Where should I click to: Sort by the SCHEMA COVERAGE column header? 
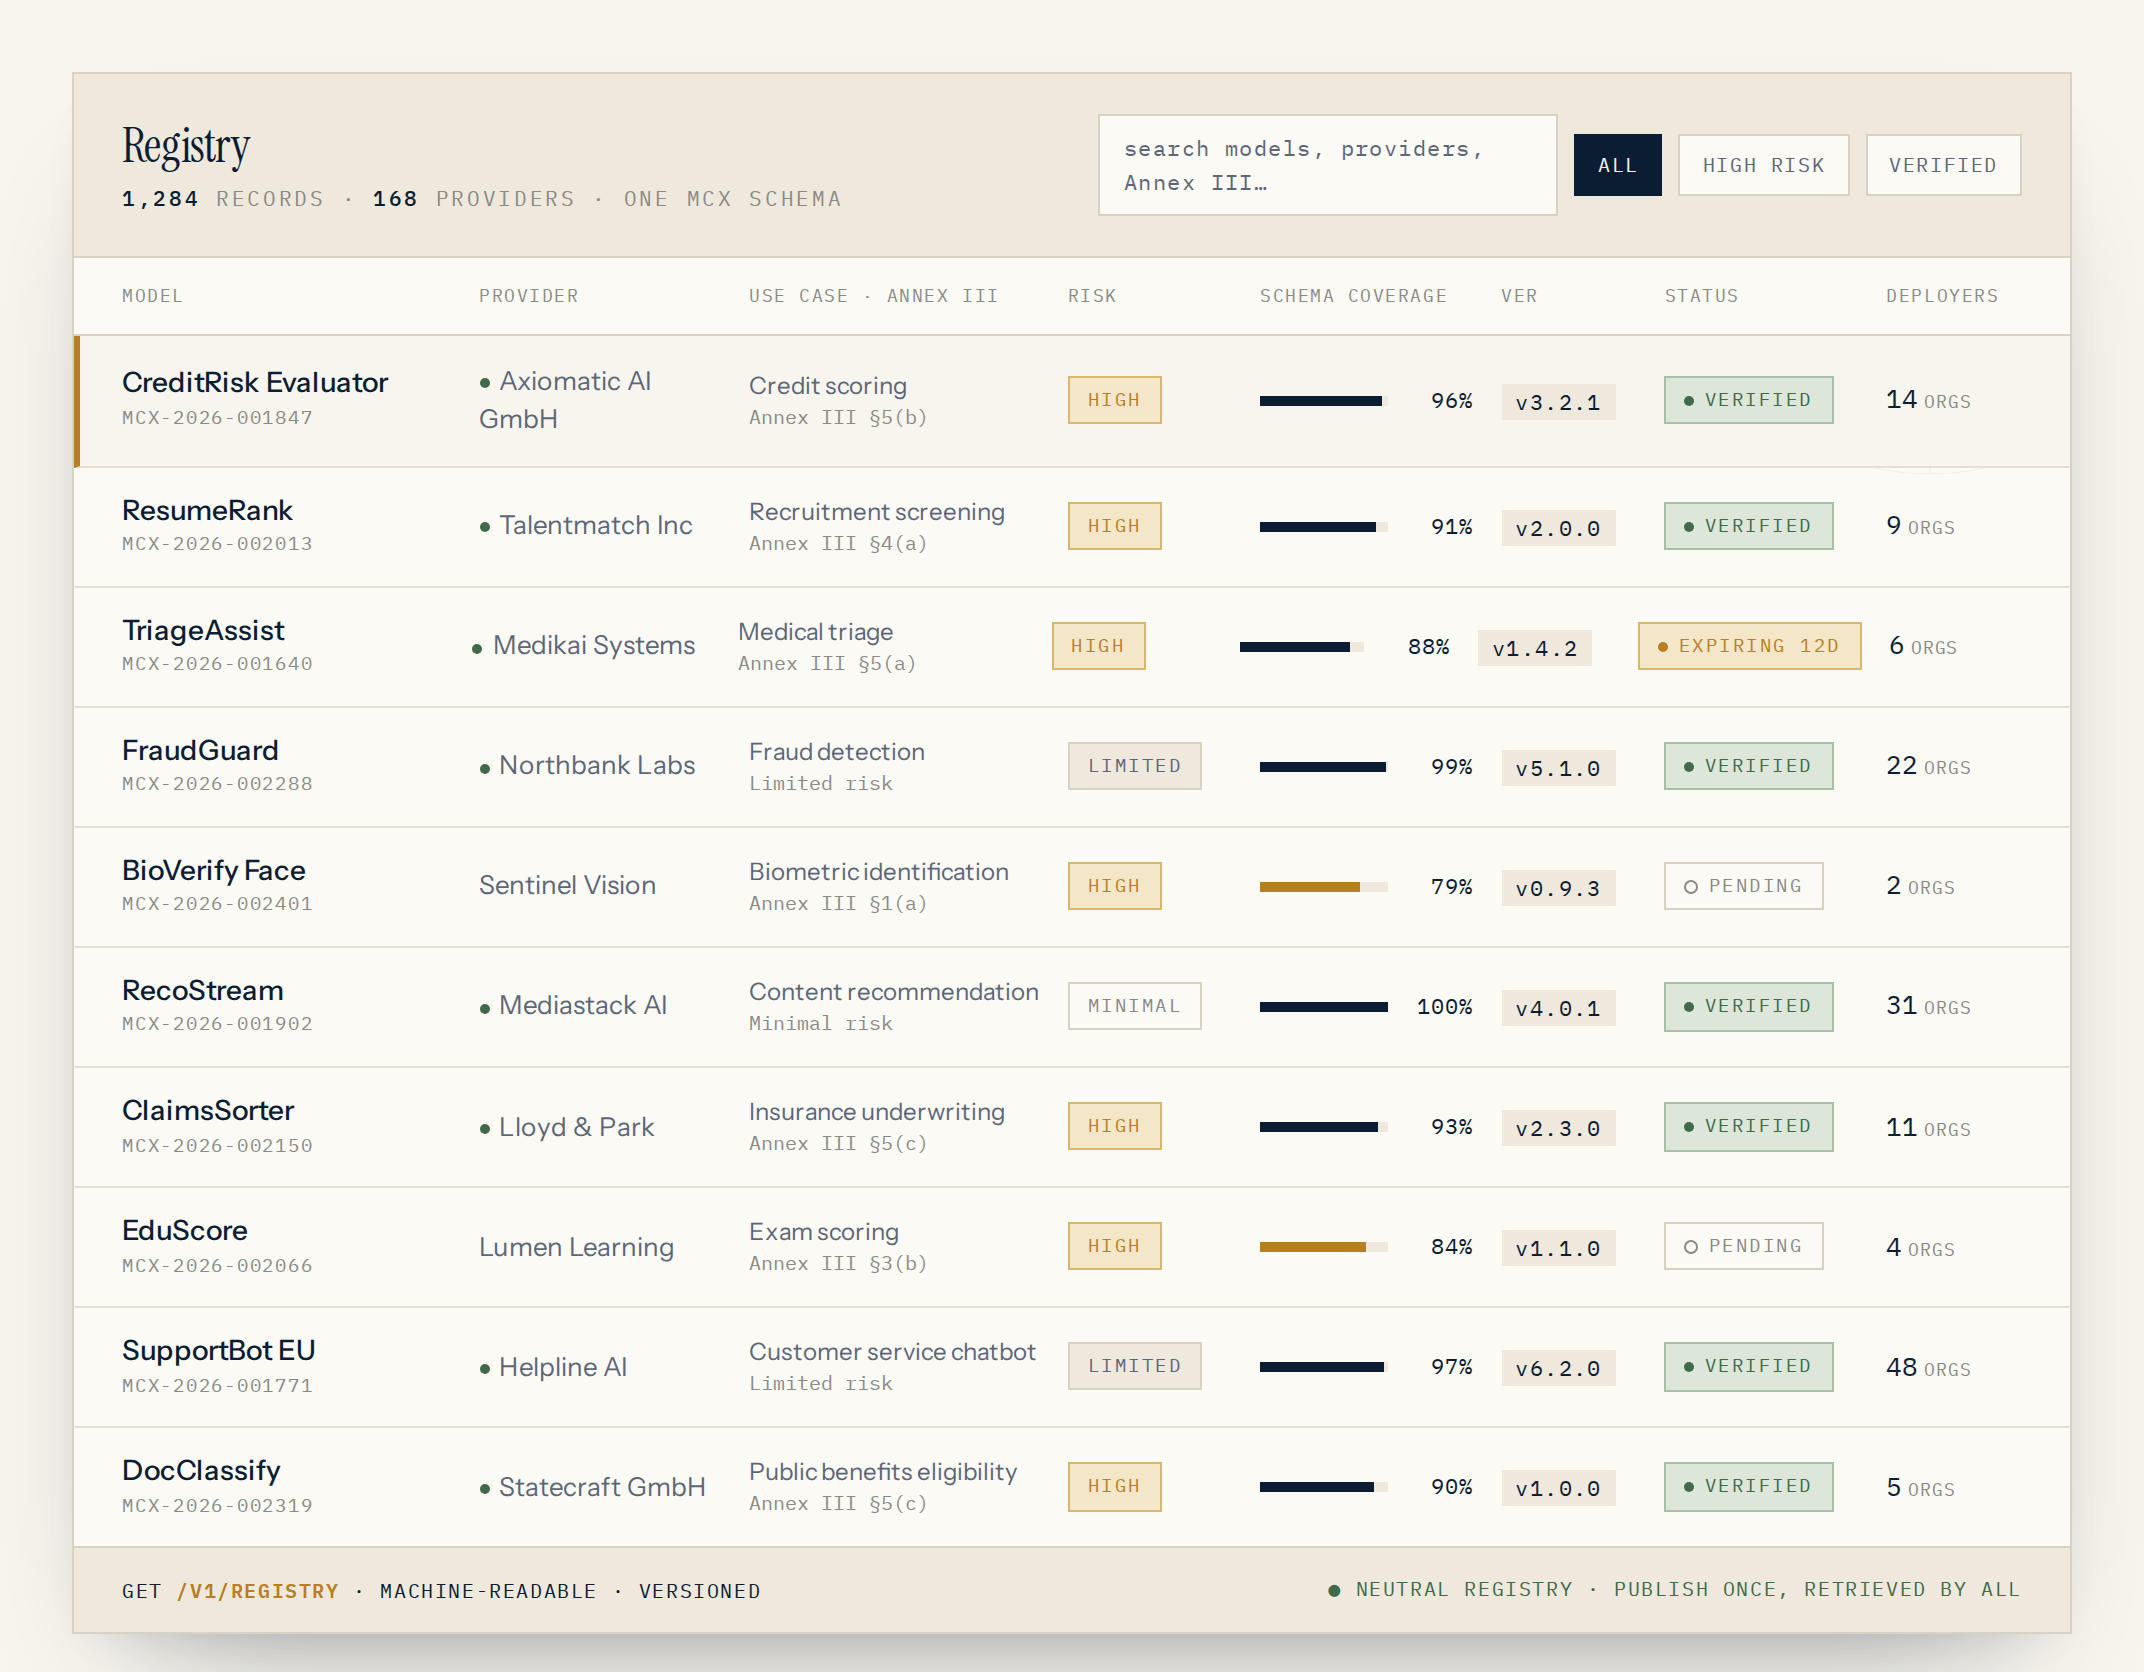[1353, 296]
